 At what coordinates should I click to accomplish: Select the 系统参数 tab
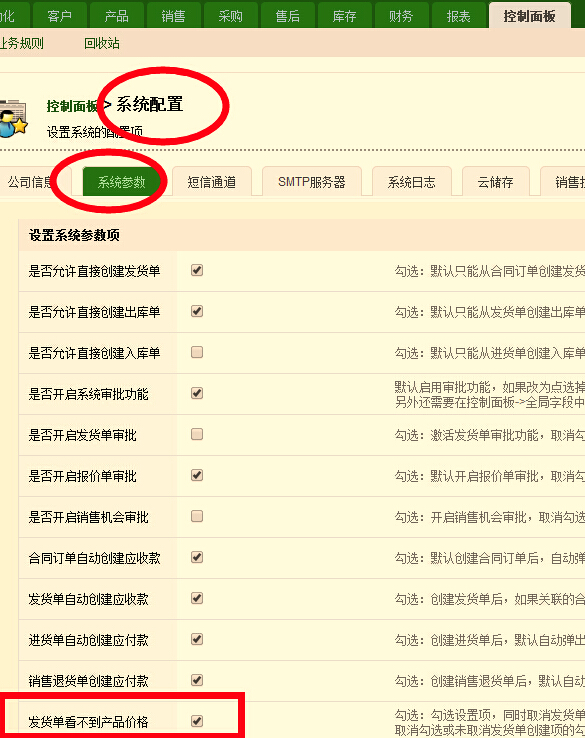coord(121,181)
